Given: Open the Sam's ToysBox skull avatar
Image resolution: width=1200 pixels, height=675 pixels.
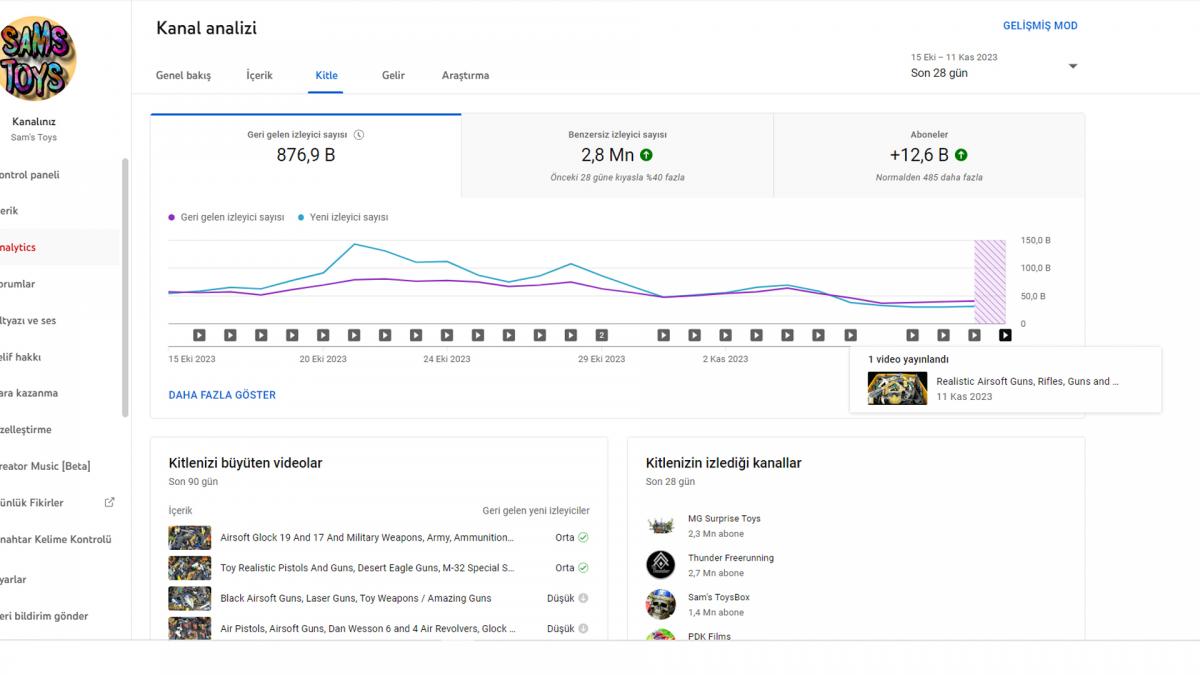Looking at the screenshot, I should pos(660,604).
